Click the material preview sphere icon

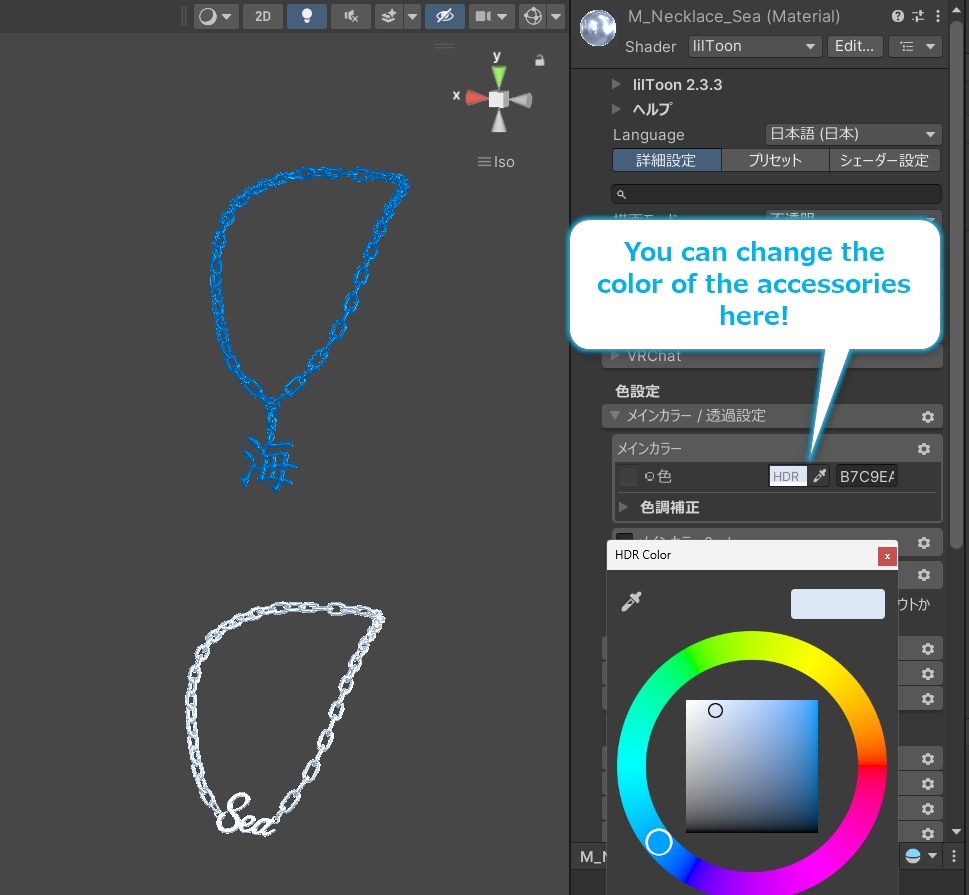[598, 28]
